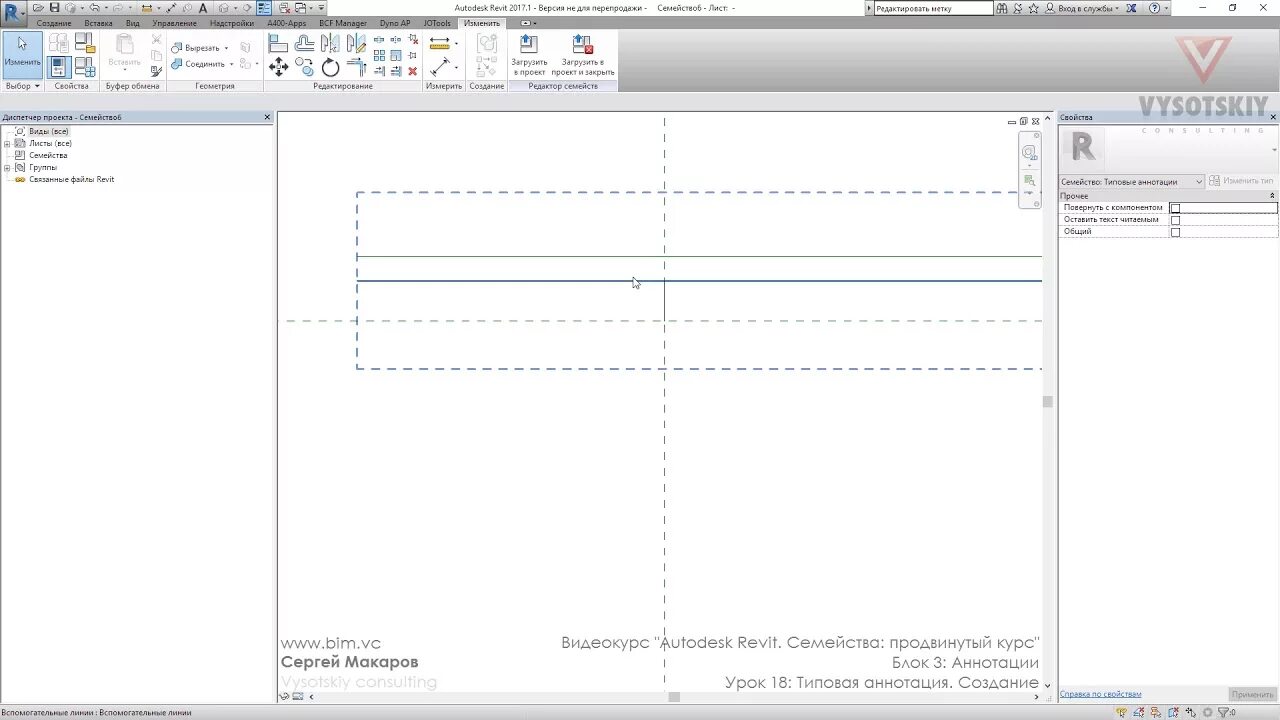Click the Autodesk Exchange X icon
The width and height of the screenshot is (1280, 720).
pyautogui.click(x=1131, y=8)
